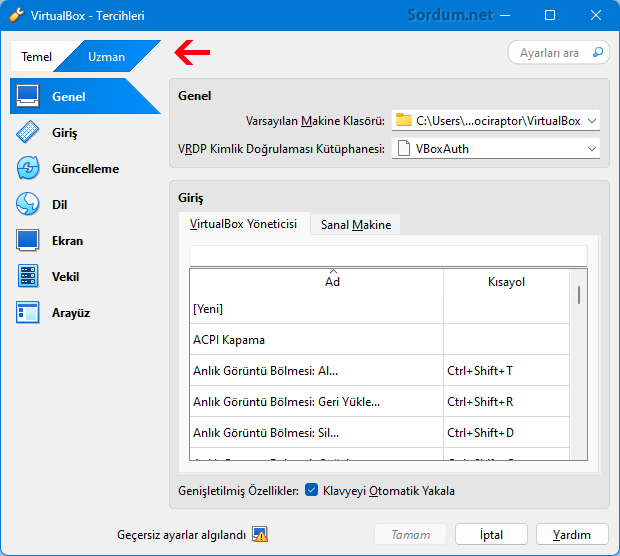This screenshot has width=620, height=556.
Task: Click the shortcut filter field above table
Action: click(x=388, y=255)
